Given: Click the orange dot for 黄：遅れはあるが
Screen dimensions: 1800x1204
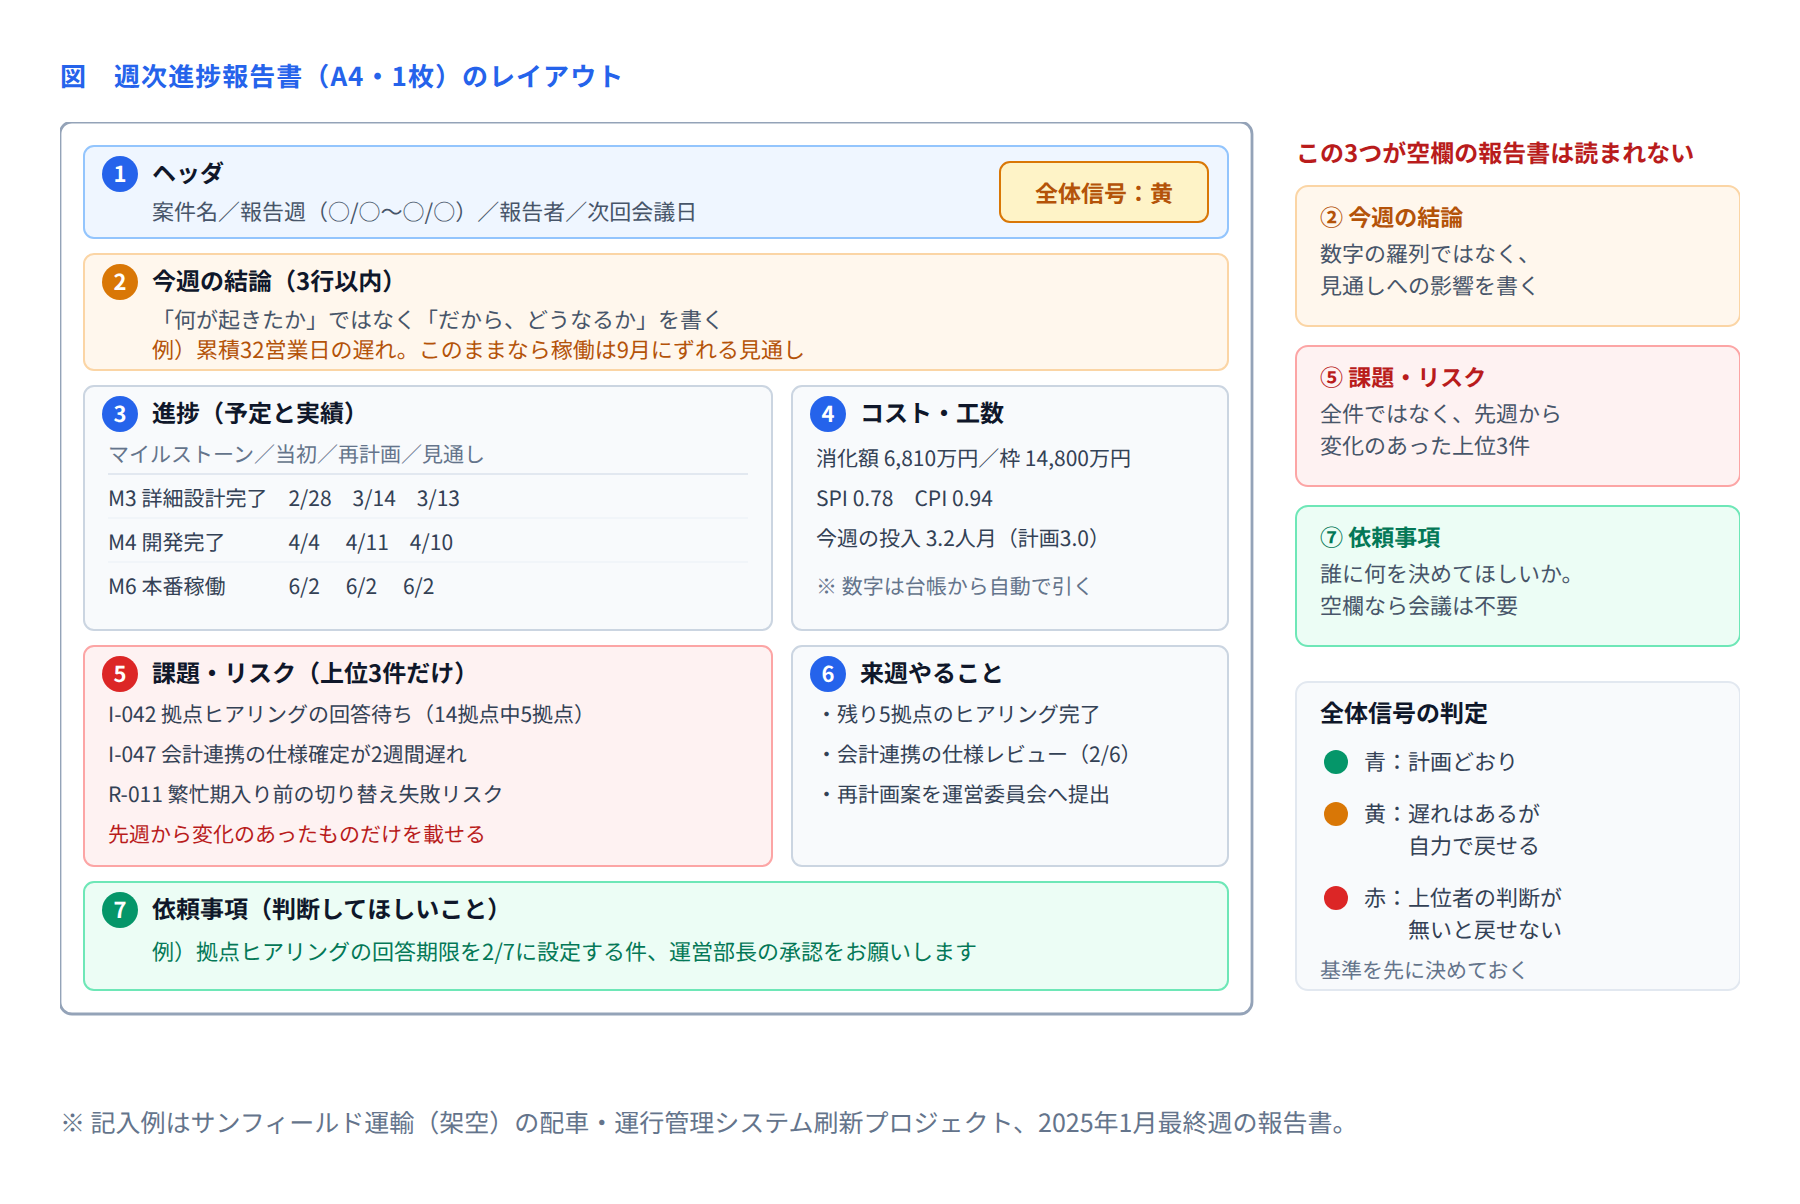Looking at the screenshot, I should coord(1336,814).
